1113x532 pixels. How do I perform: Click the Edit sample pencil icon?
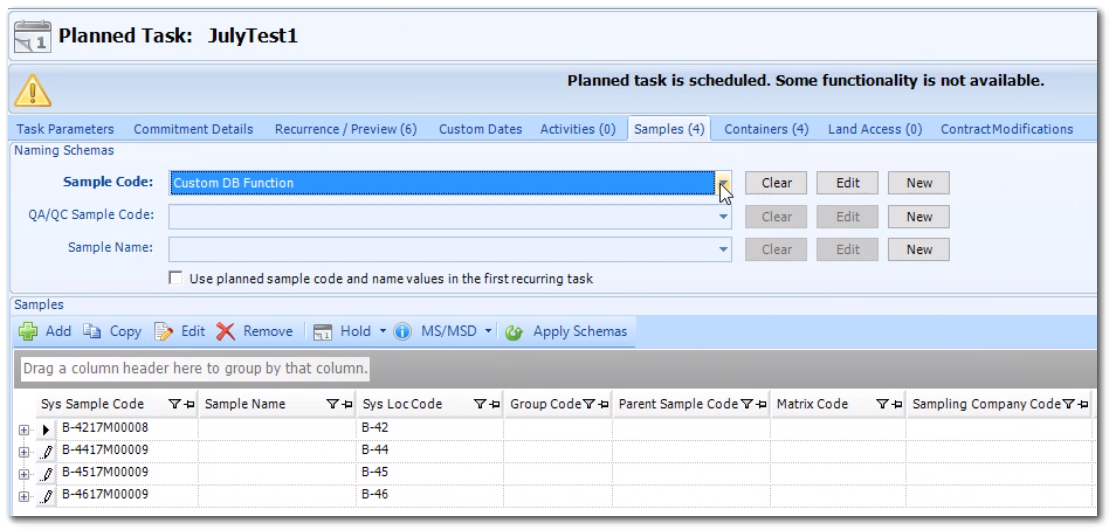pyautogui.click(x=163, y=332)
